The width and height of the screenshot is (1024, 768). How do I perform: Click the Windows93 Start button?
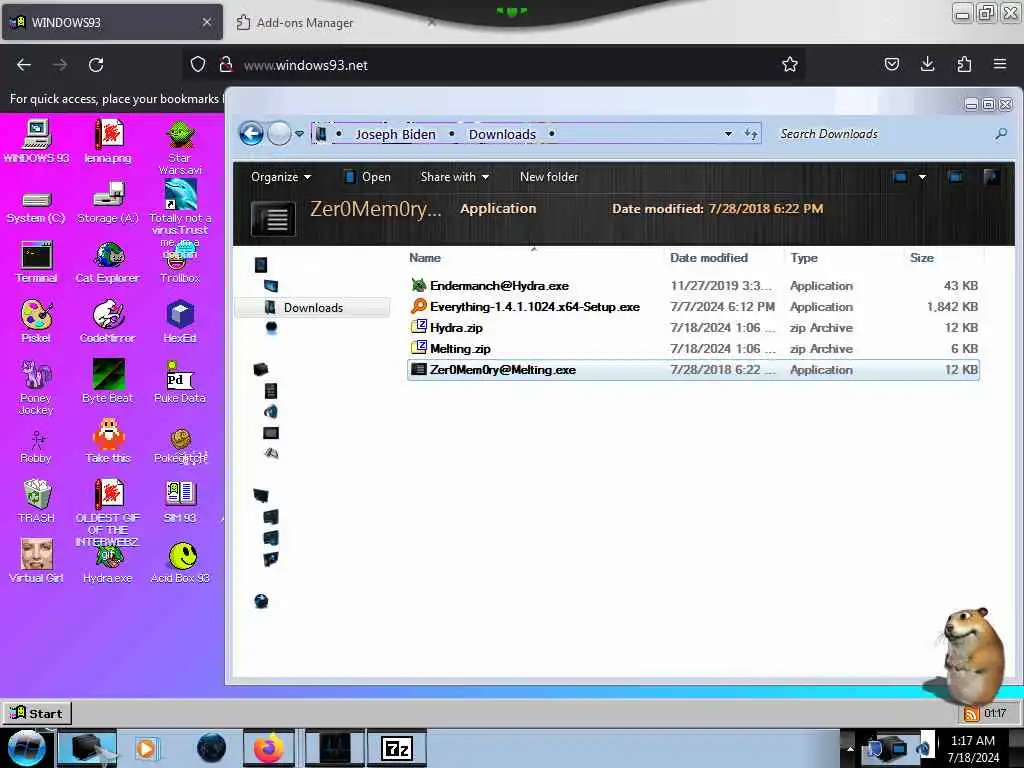[37, 713]
